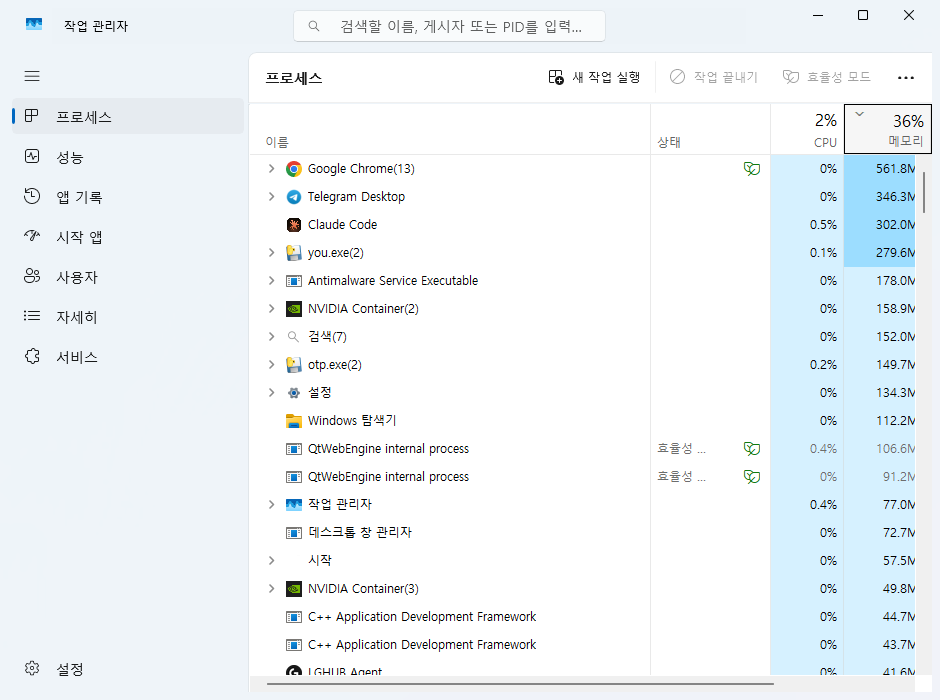Expand the Google Chrome(13) process group
Viewport: 940px width, 700px height.
272,169
